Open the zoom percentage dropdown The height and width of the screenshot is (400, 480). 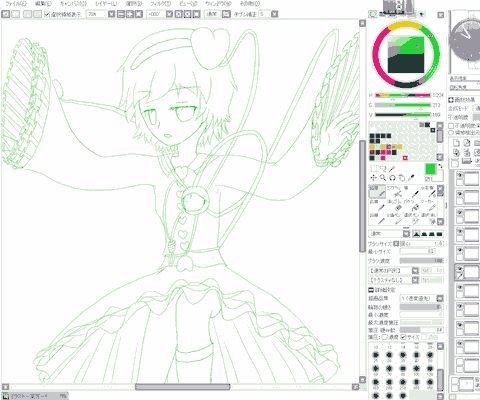(112, 14)
